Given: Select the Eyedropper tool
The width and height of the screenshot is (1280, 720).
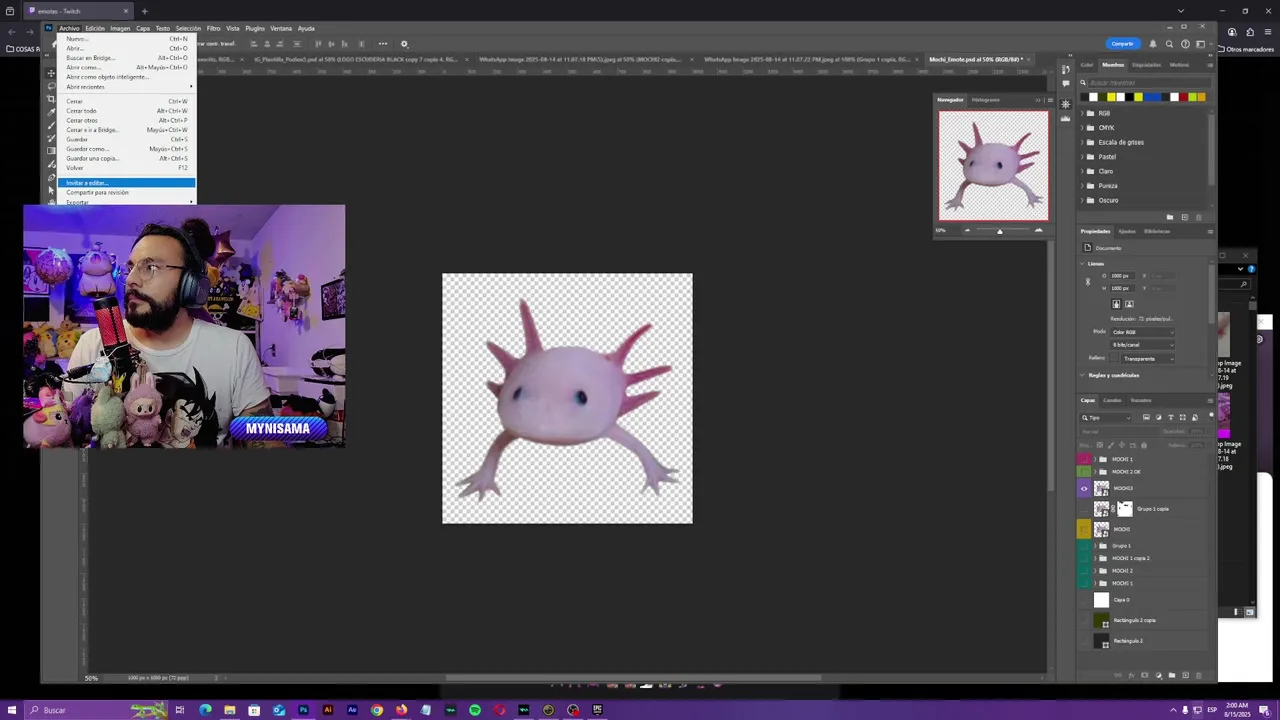Looking at the screenshot, I should pos(51,112).
